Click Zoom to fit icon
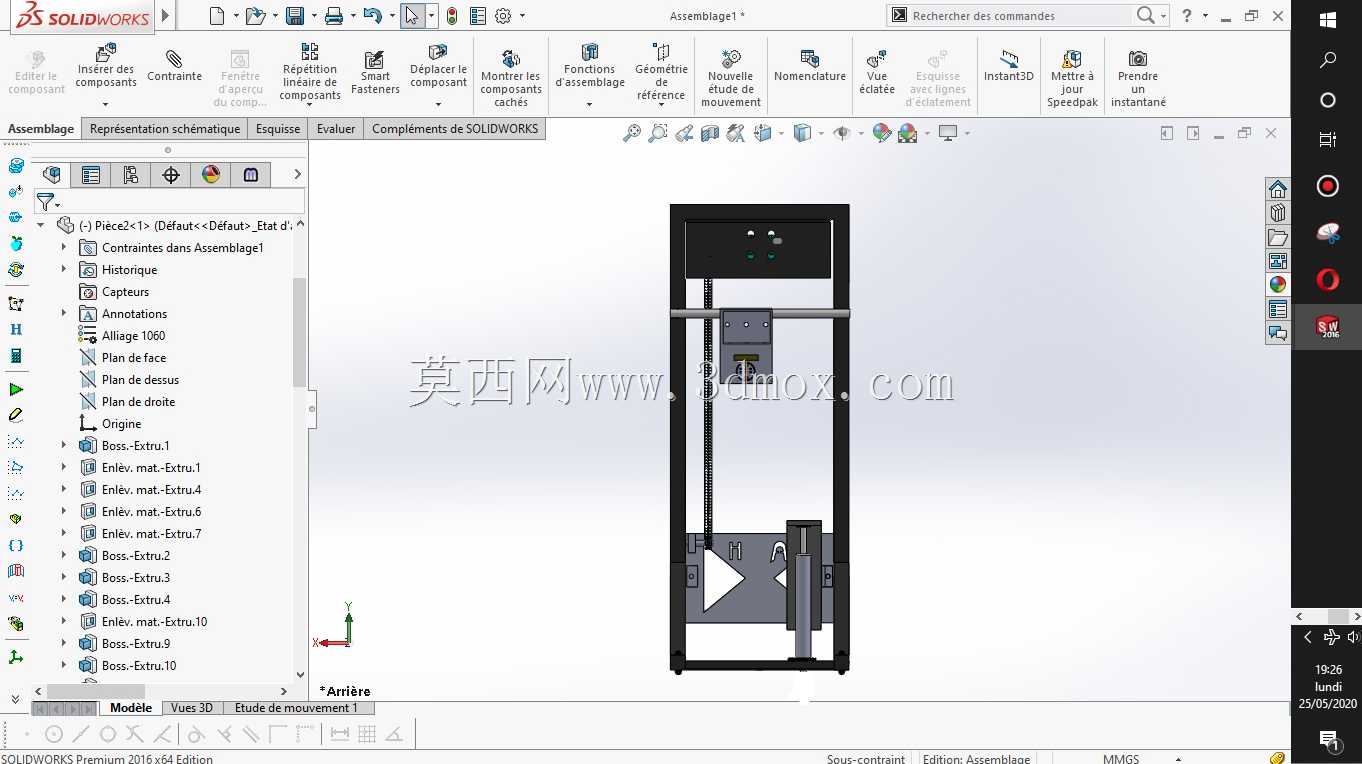 631,133
